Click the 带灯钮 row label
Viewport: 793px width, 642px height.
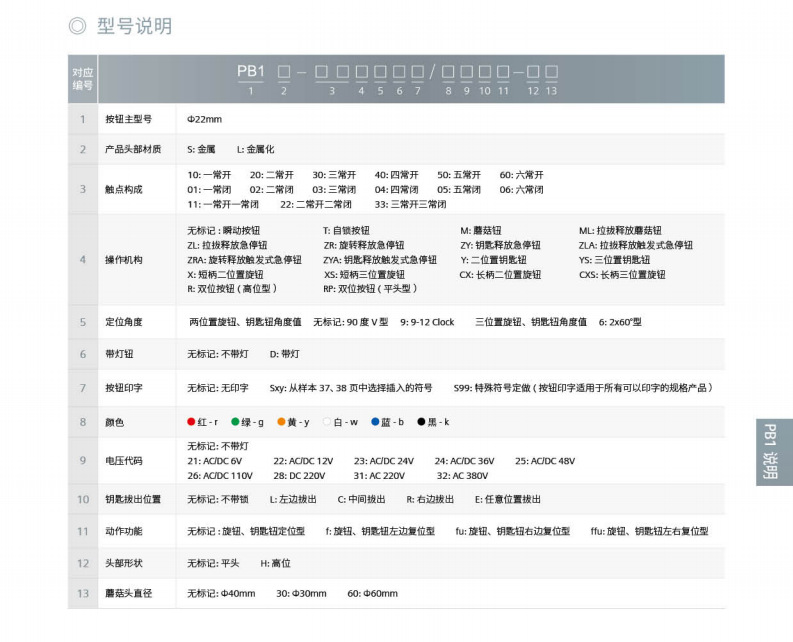tap(119, 354)
